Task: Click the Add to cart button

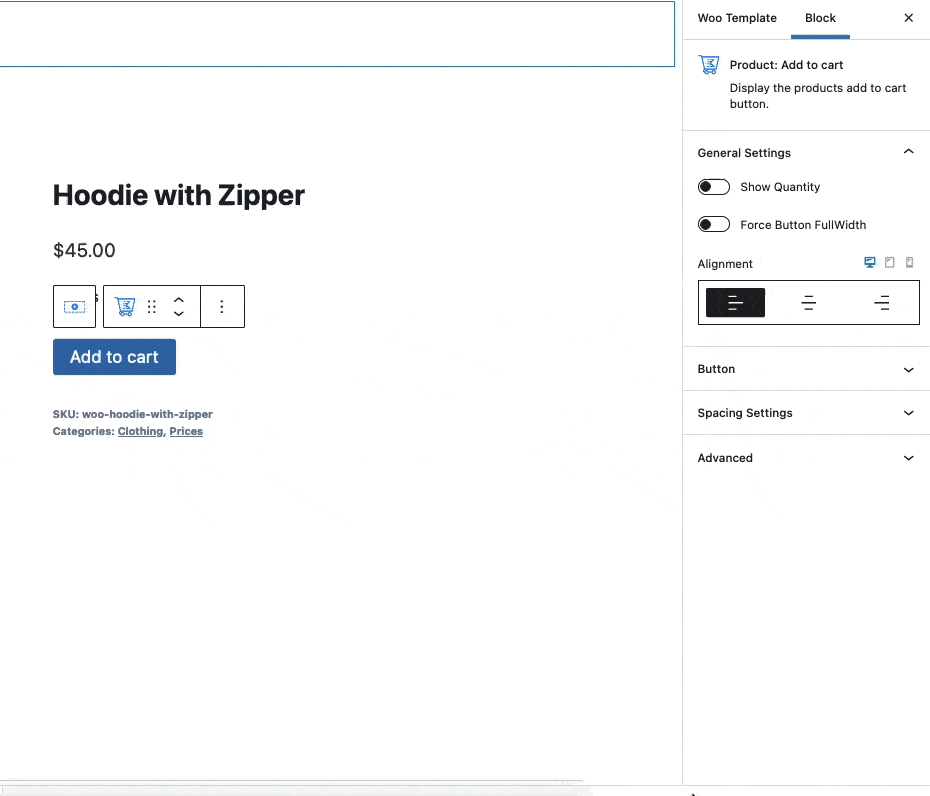Action: click(x=114, y=357)
